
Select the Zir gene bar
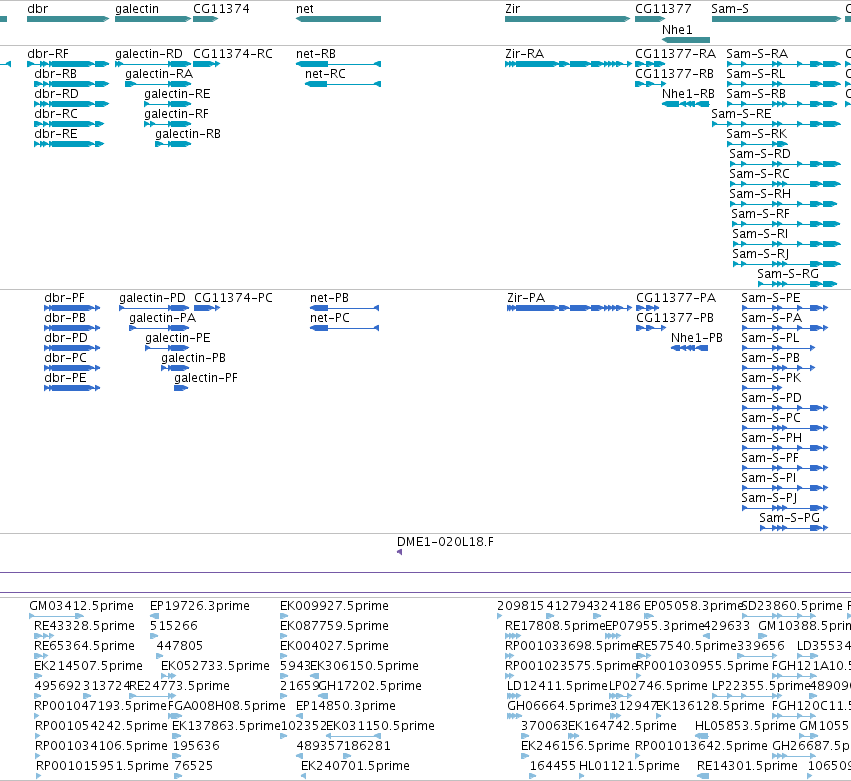point(568,19)
